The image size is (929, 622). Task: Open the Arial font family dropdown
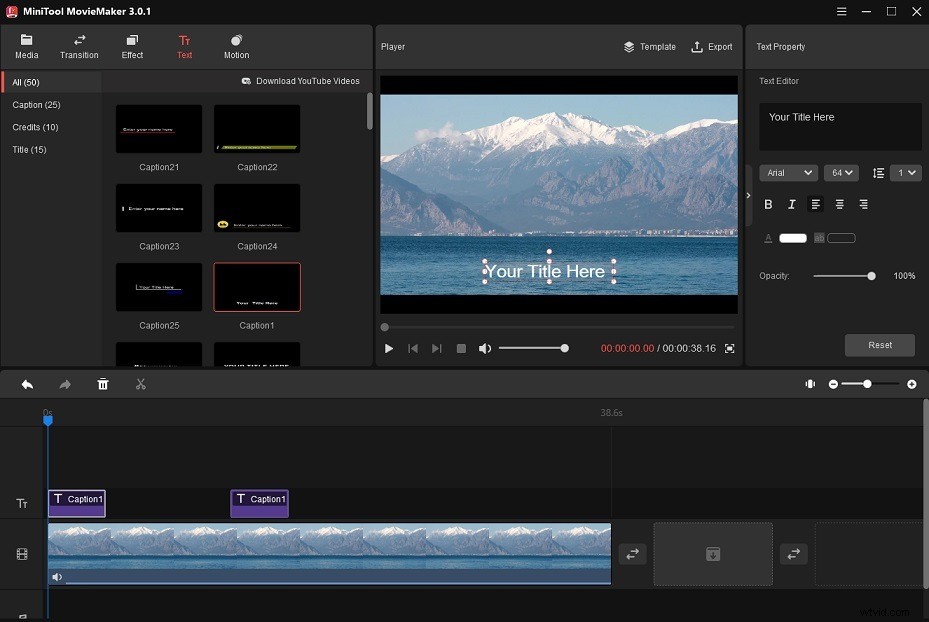(788, 172)
